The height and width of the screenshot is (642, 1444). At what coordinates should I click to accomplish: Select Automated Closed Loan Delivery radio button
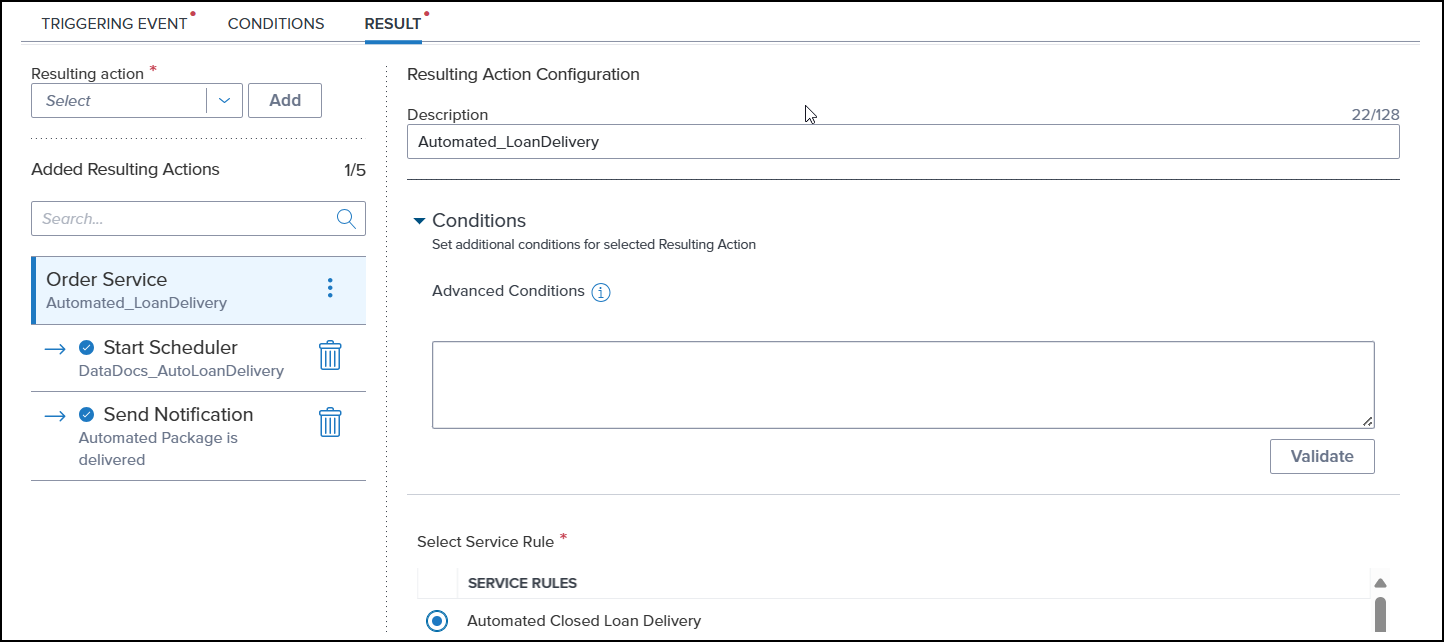pyautogui.click(x=437, y=621)
